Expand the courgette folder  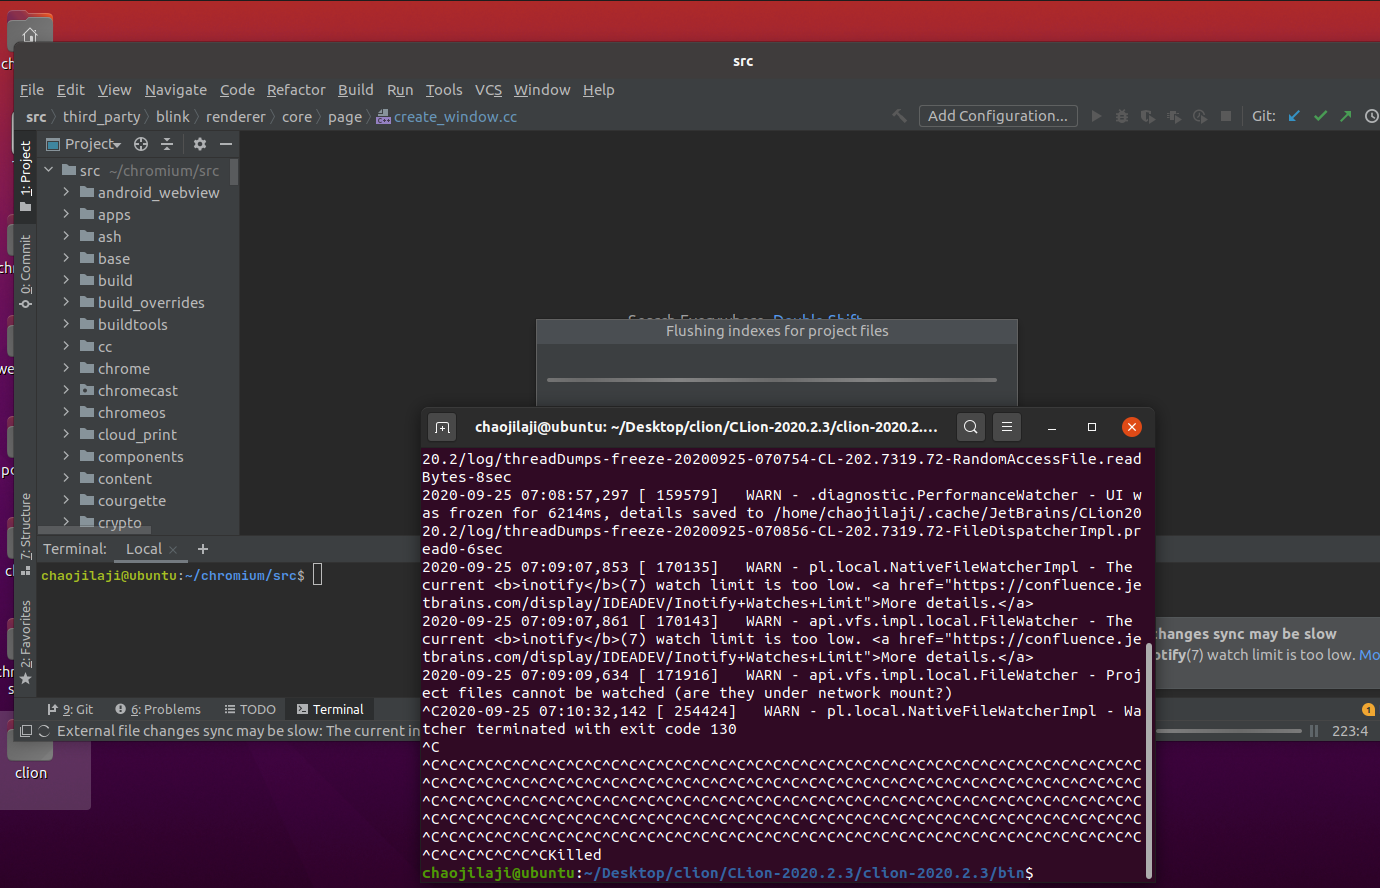pos(66,500)
